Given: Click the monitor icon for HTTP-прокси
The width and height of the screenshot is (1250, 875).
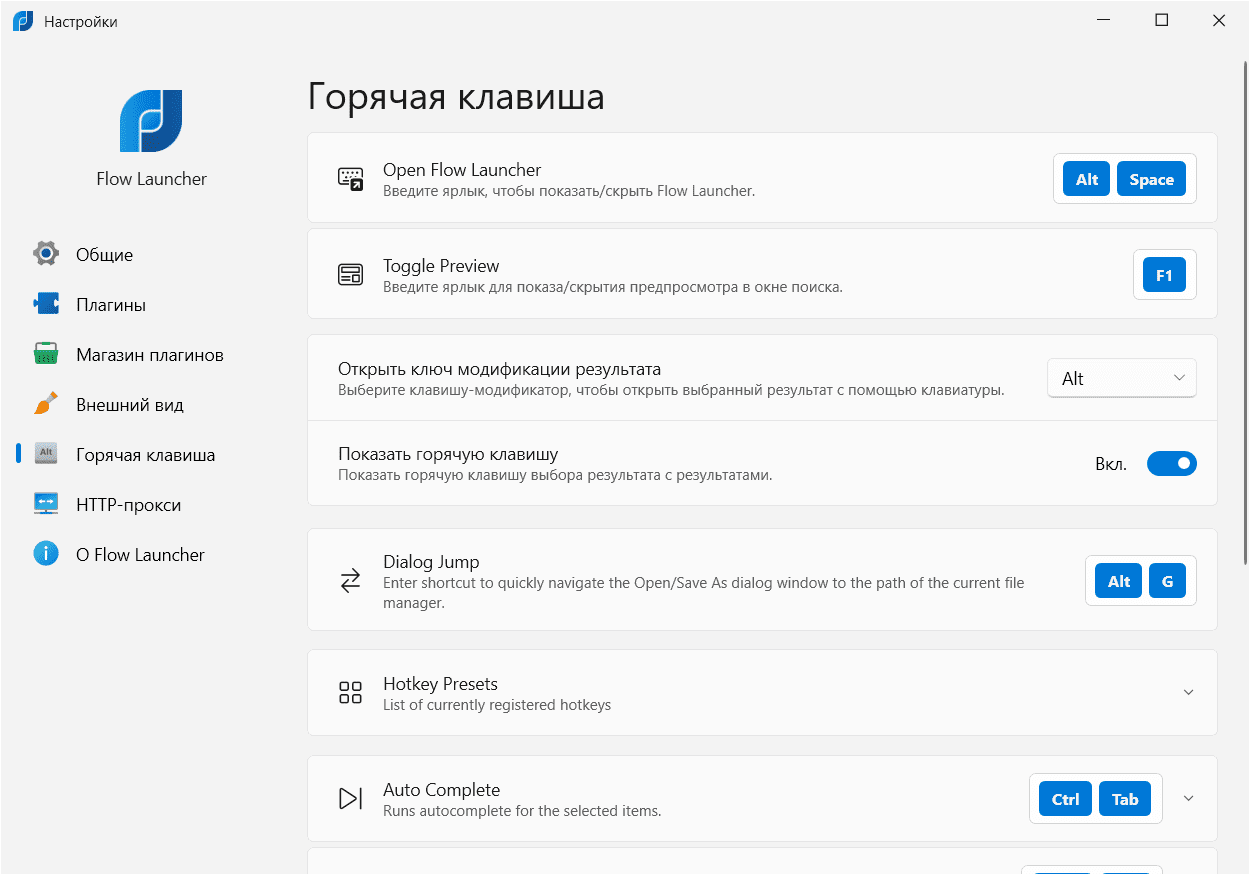Looking at the screenshot, I should click(46, 504).
